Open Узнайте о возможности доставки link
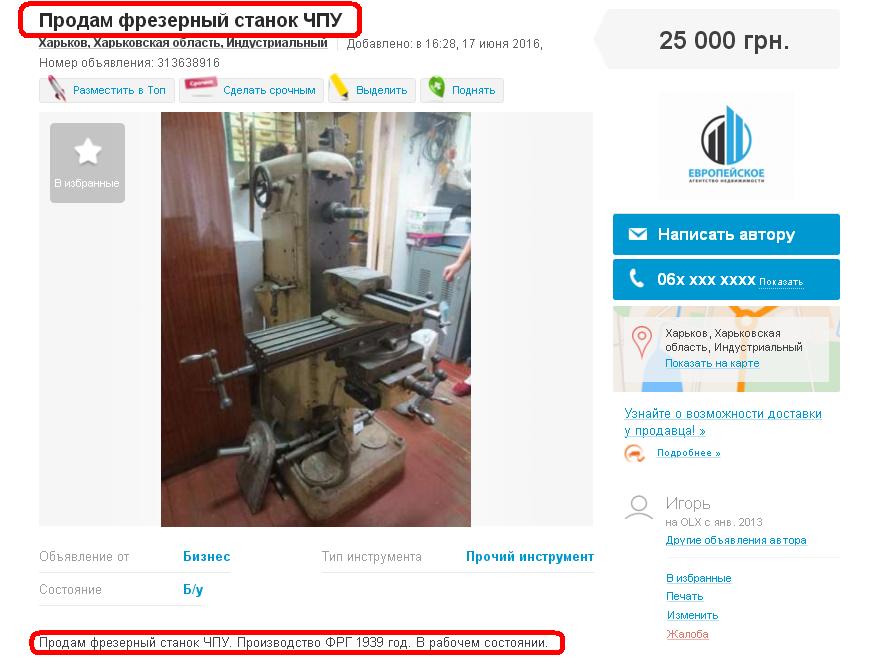The width and height of the screenshot is (880, 661). coord(722,422)
